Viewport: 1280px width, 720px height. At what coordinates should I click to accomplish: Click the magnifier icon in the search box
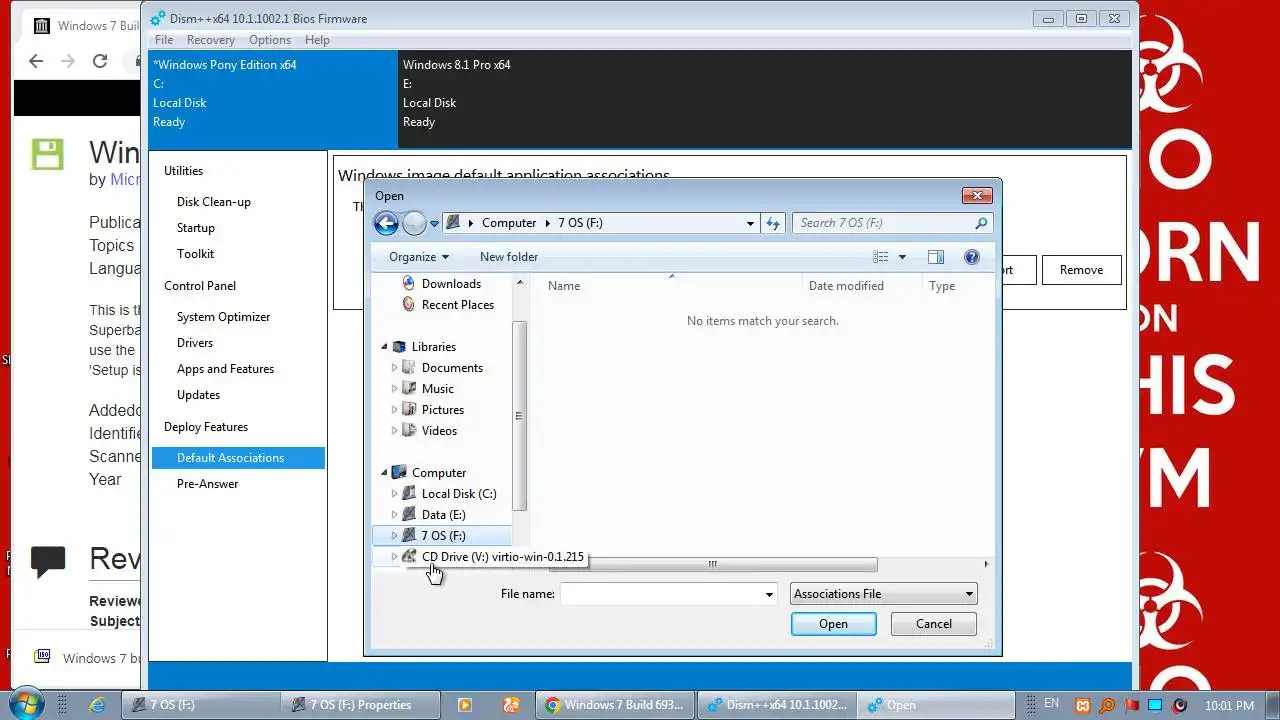point(981,223)
